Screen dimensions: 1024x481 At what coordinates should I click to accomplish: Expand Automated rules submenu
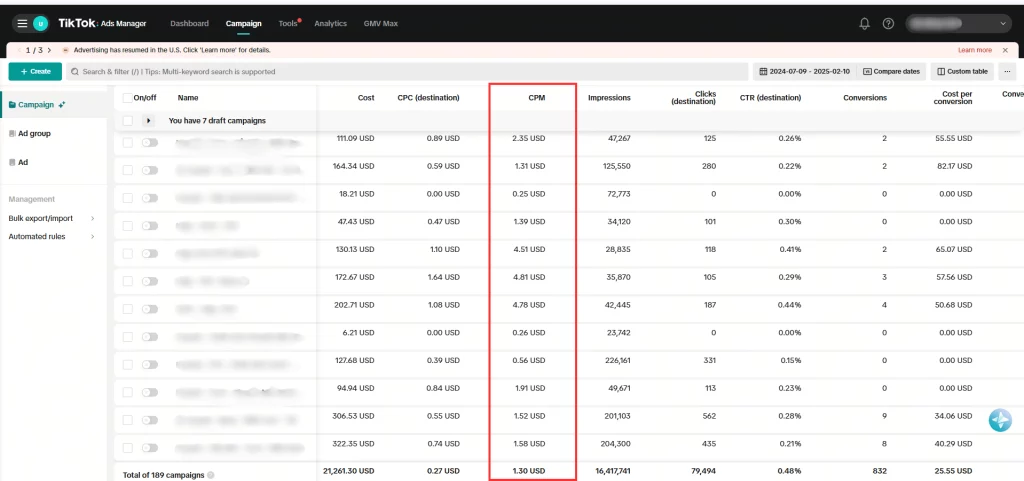tap(92, 236)
